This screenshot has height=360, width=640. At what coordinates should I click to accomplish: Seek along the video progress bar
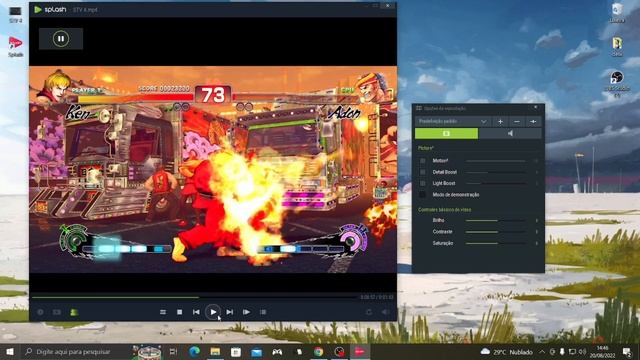194,297
